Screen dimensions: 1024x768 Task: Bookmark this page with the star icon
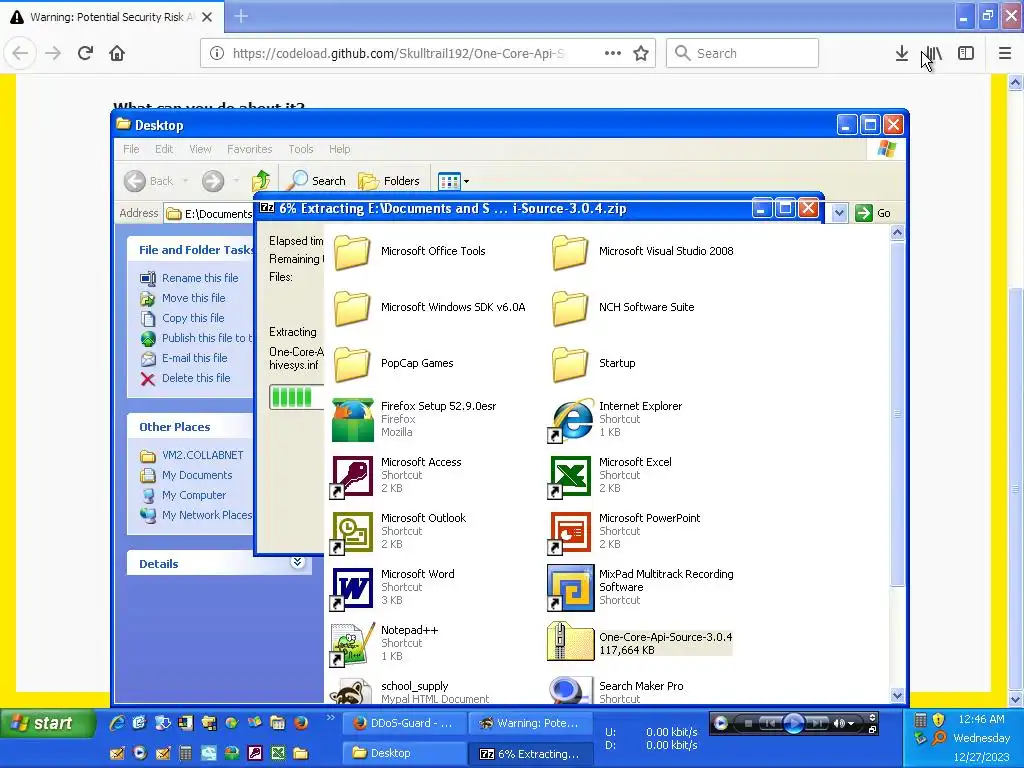[641, 54]
